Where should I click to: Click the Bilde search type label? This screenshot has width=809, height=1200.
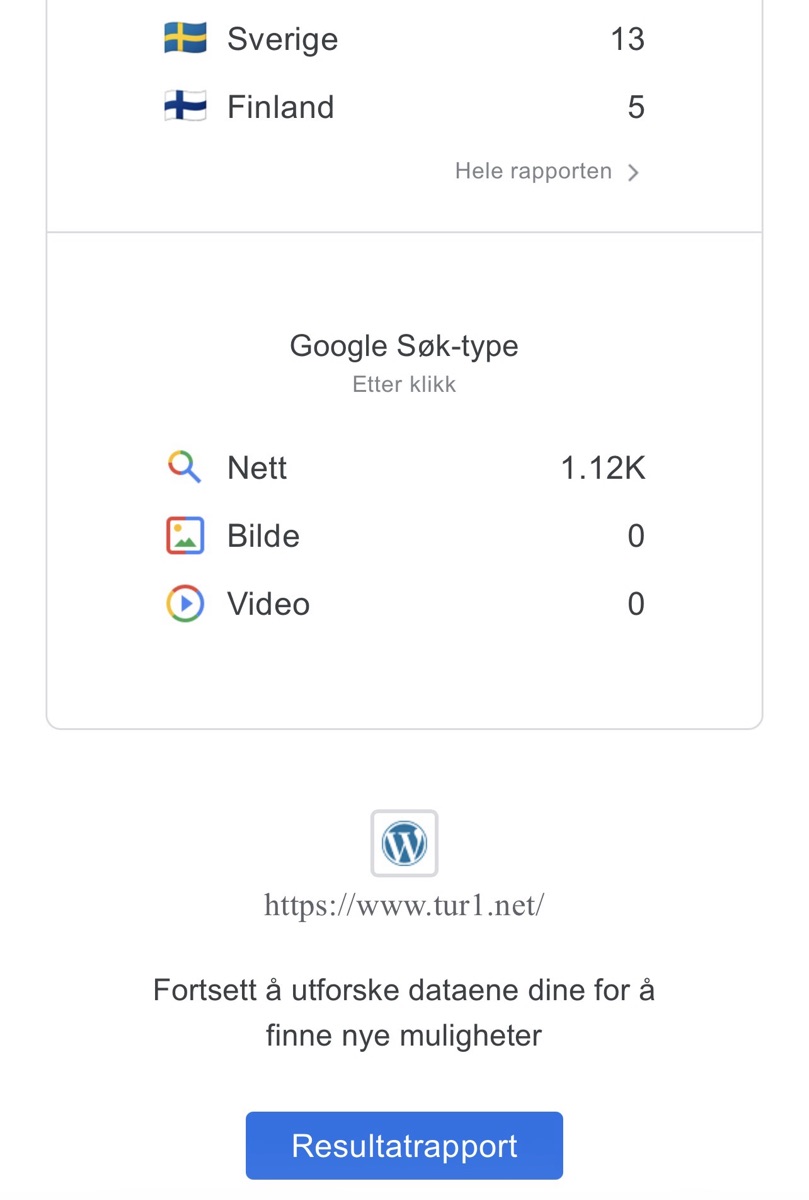pyautogui.click(x=263, y=536)
